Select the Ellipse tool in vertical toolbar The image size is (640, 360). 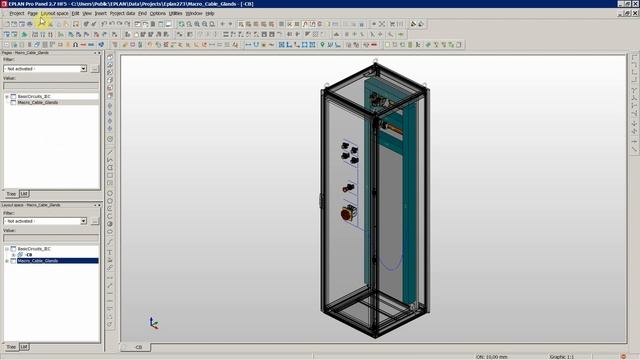110,231
